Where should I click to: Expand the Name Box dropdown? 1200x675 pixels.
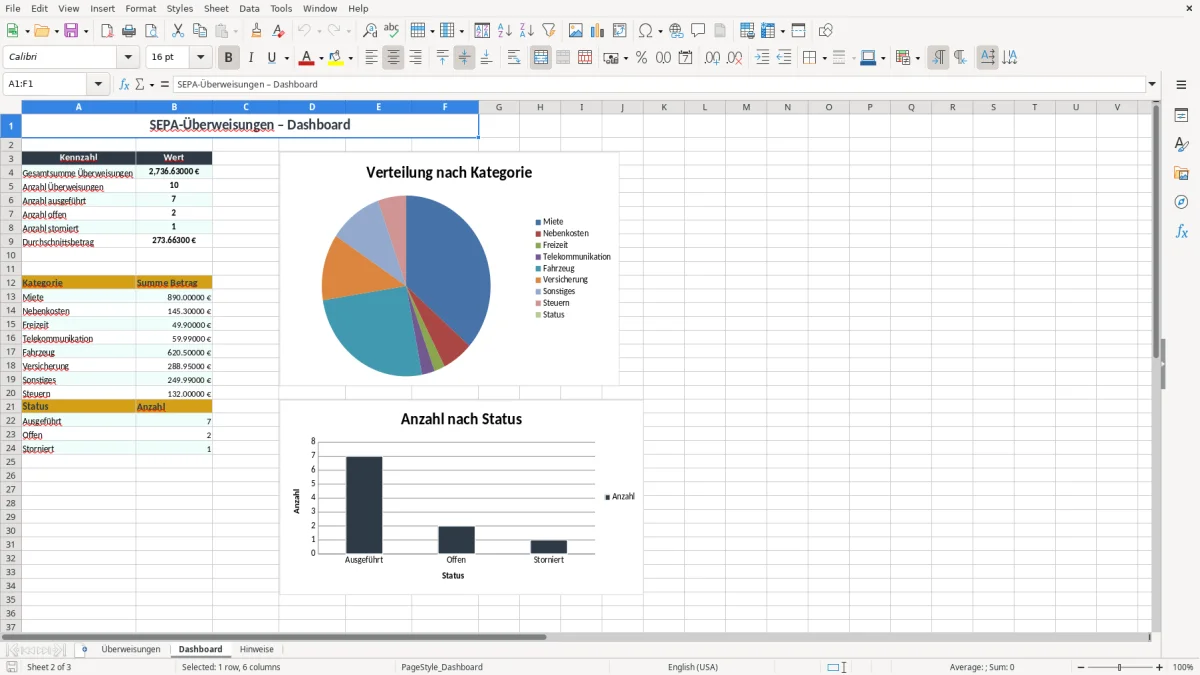coord(98,85)
